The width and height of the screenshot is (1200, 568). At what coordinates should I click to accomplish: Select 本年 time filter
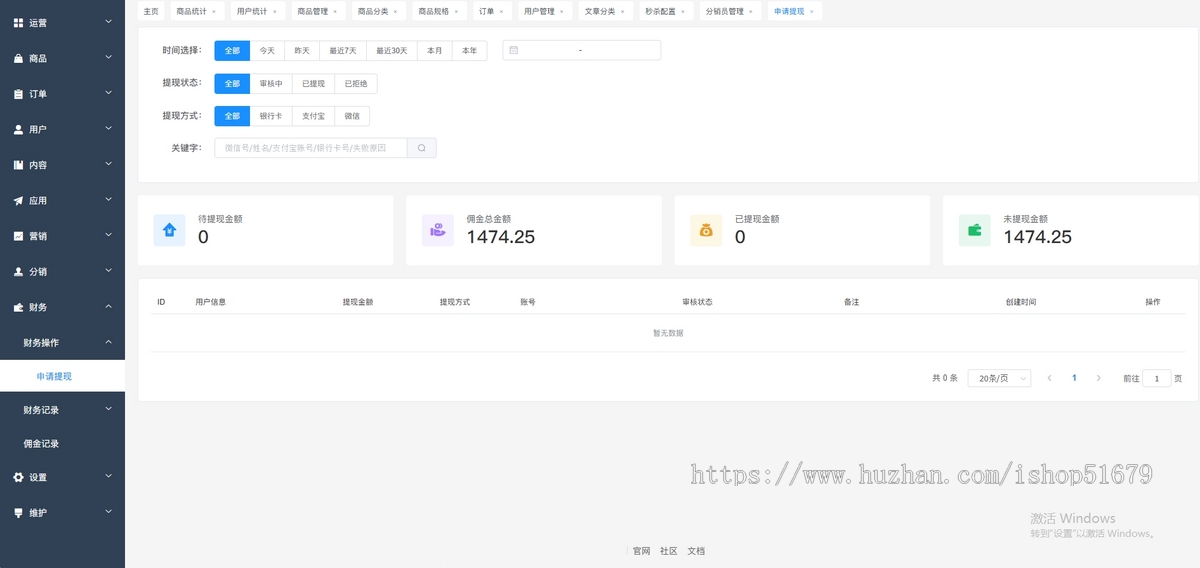pos(469,50)
